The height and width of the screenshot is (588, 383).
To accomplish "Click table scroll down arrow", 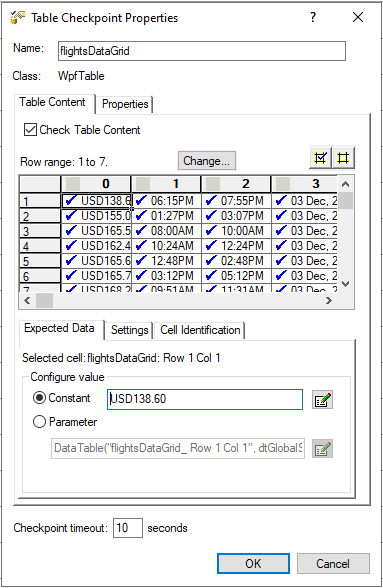I will click(x=346, y=284).
